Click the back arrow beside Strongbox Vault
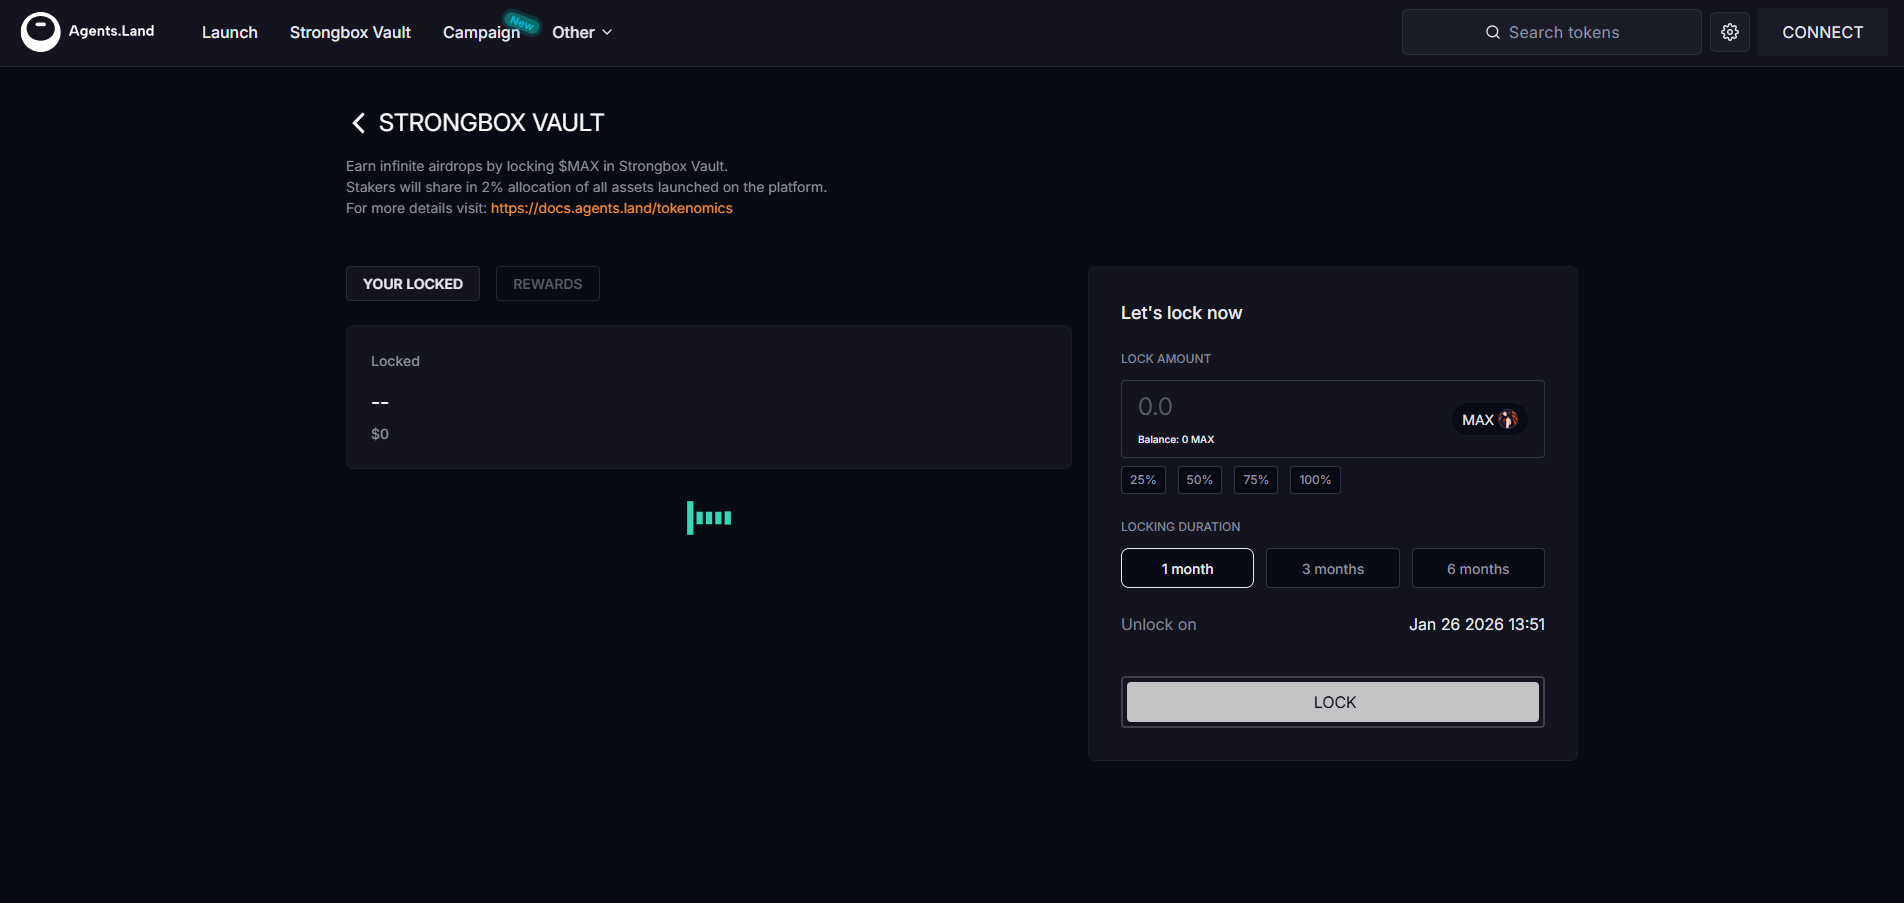This screenshot has width=1904, height=903. point(358,123)
